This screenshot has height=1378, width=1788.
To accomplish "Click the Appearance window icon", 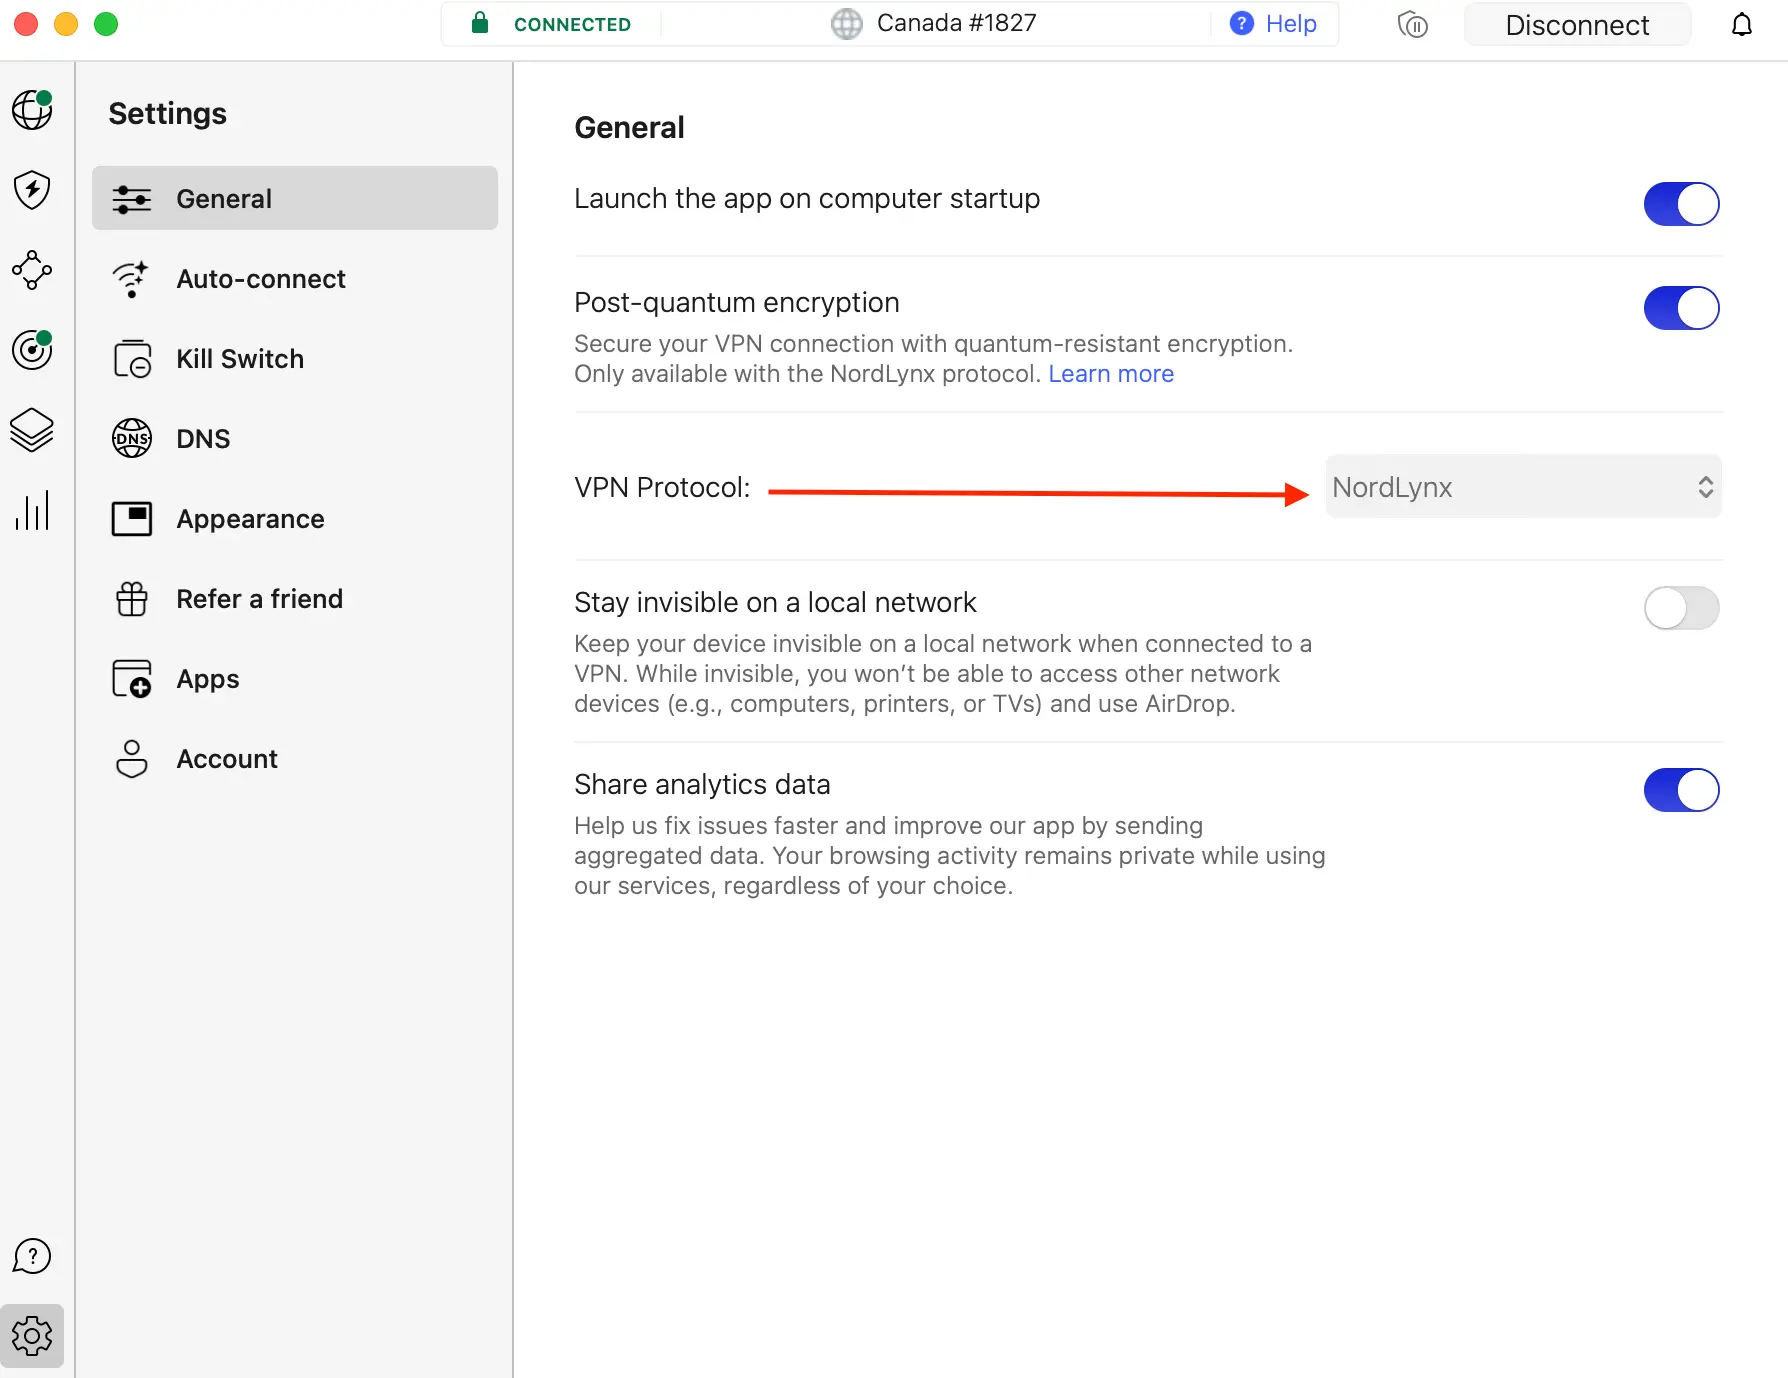I will tap(132, 519).
